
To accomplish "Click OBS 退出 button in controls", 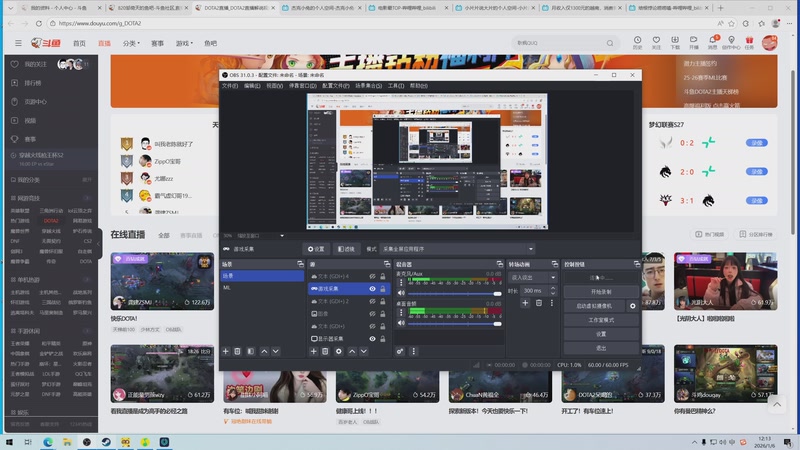I will (x=601, y=348).
